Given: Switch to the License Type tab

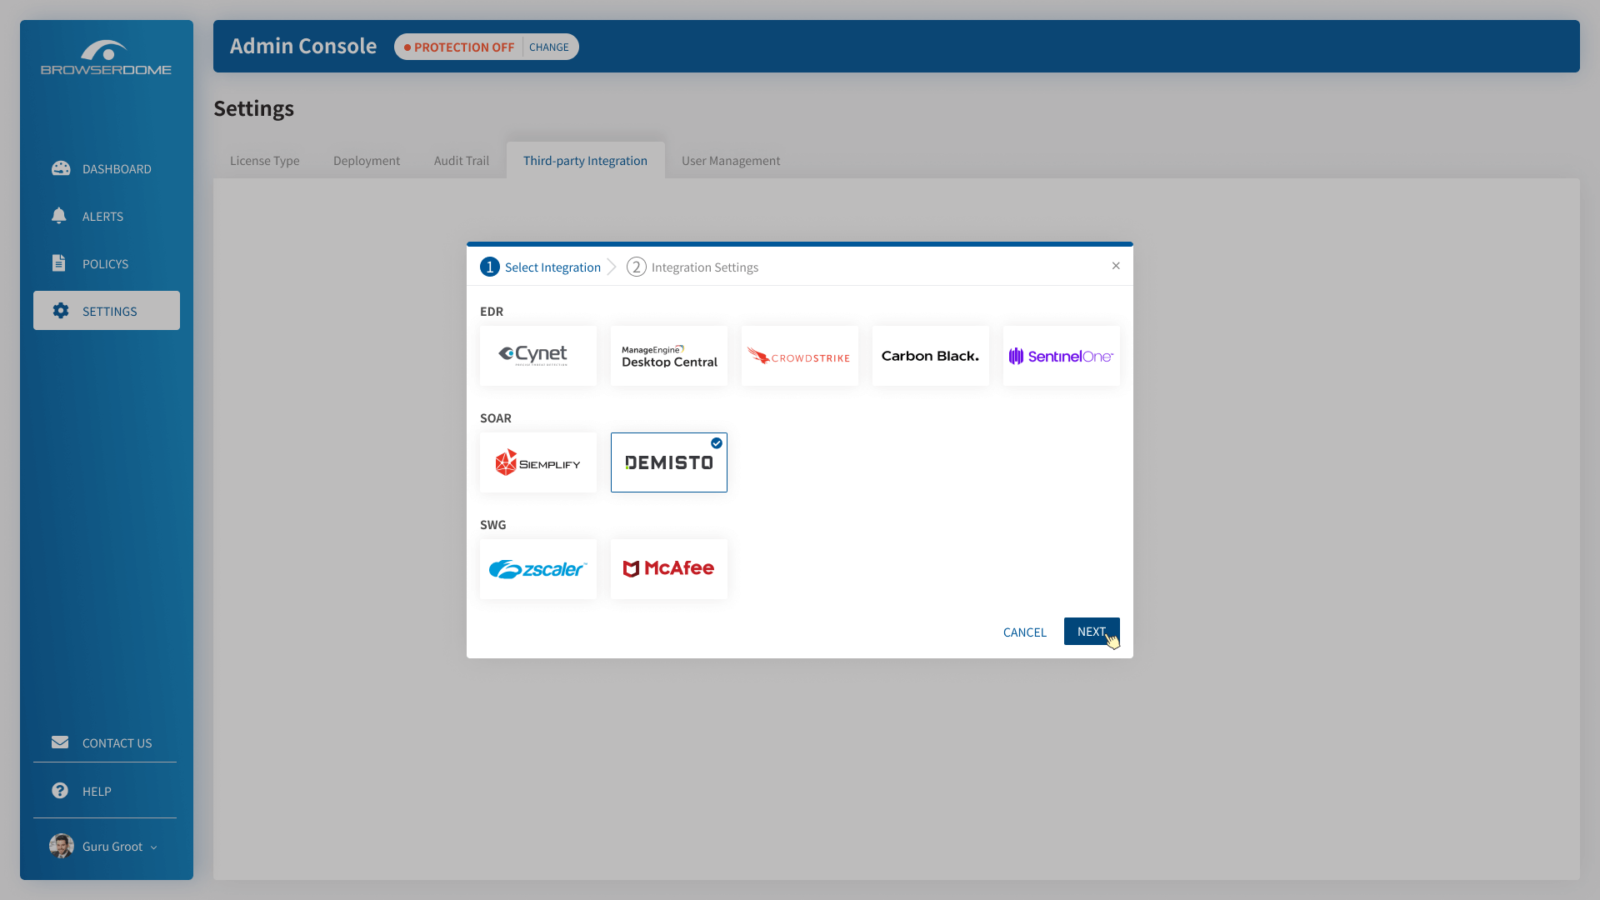Looking at the screenshot, I should (265, 161).
